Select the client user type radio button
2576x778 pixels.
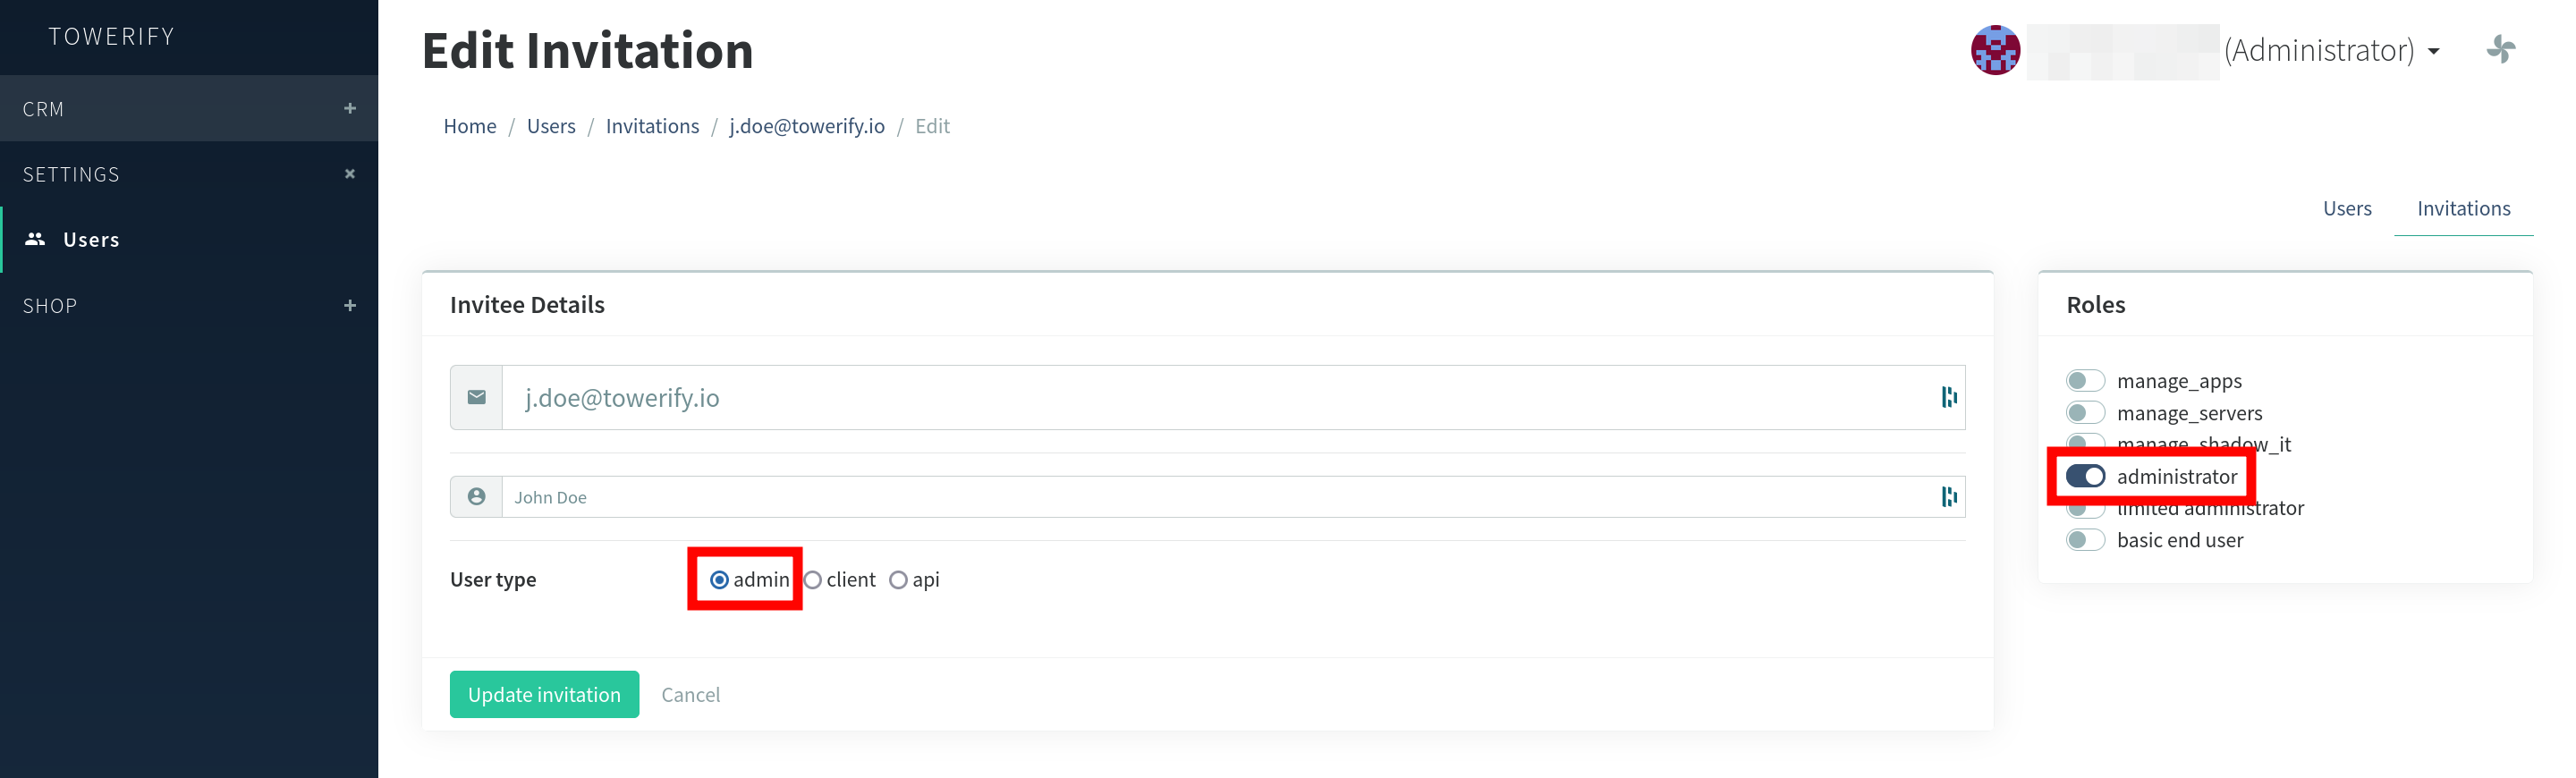[x=813, y=580]
